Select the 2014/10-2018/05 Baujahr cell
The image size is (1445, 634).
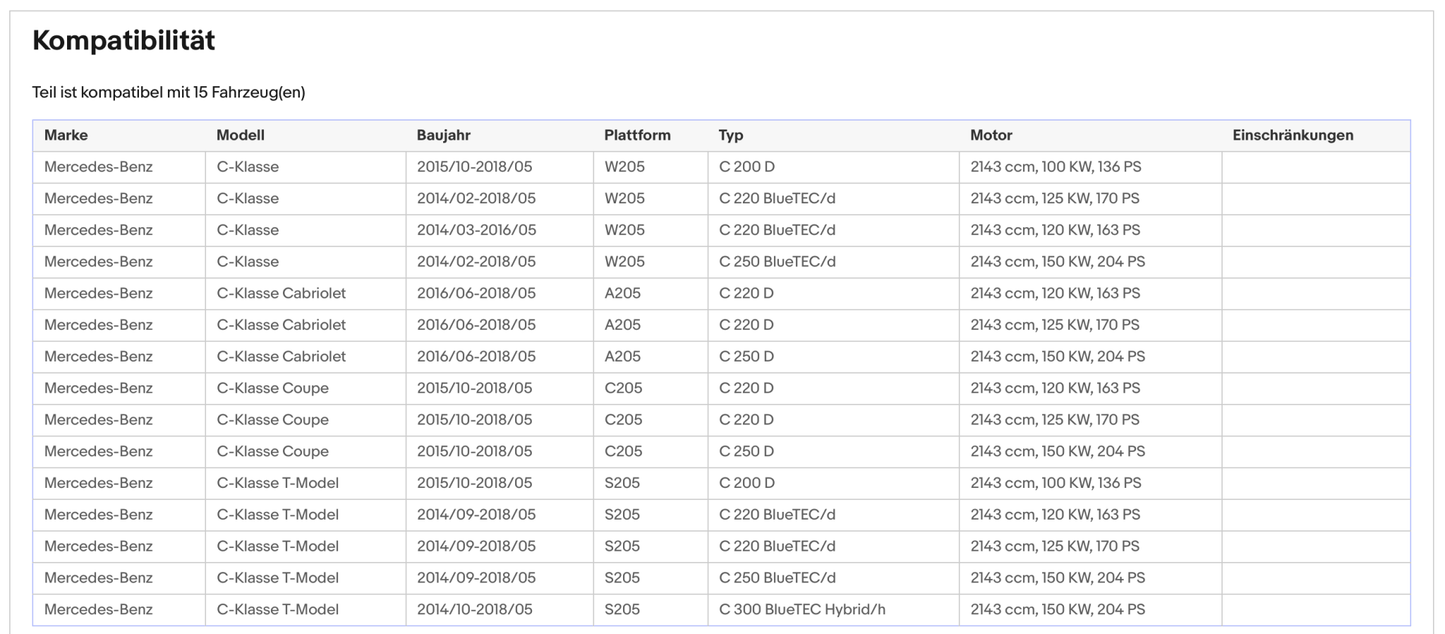click(x=474, y=609)
